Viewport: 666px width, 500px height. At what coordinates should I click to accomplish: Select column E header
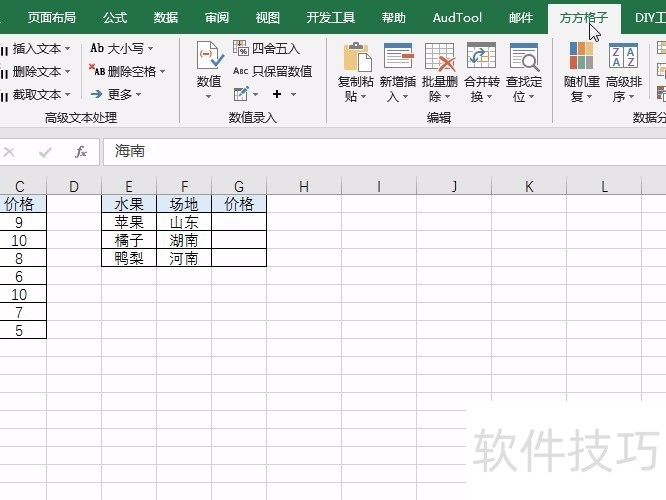(x=129, y=186)
